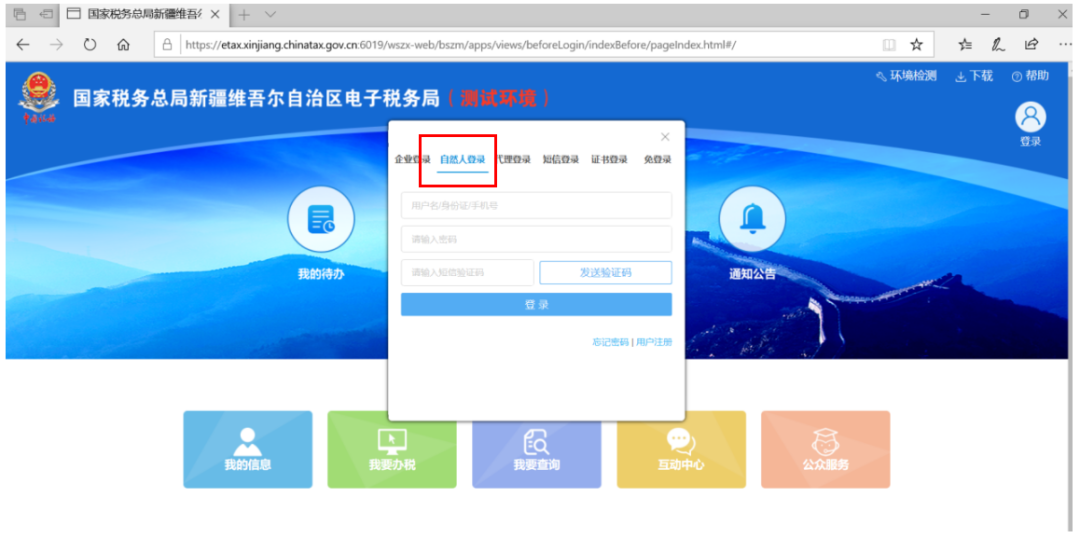Switch to the 证书登录 tab
Image resolution: width=1080 pixels, height=538 pixels.
coord(610,160)
